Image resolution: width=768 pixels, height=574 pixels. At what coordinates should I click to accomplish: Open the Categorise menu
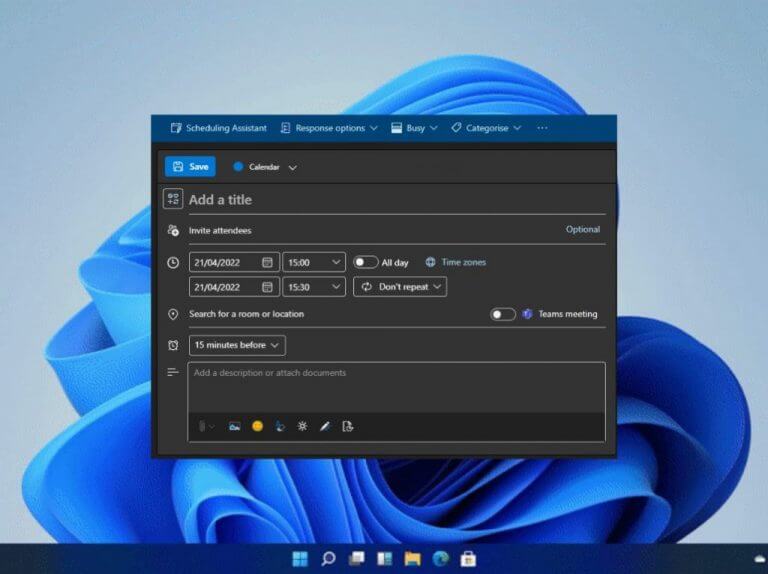[x=486, y=128]
